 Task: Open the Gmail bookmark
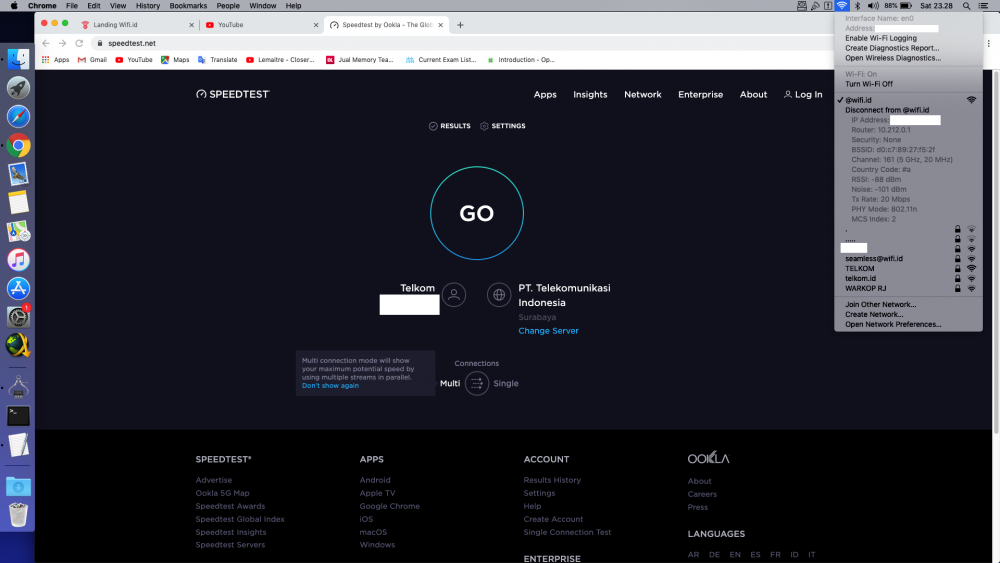(x=92, y=60)
